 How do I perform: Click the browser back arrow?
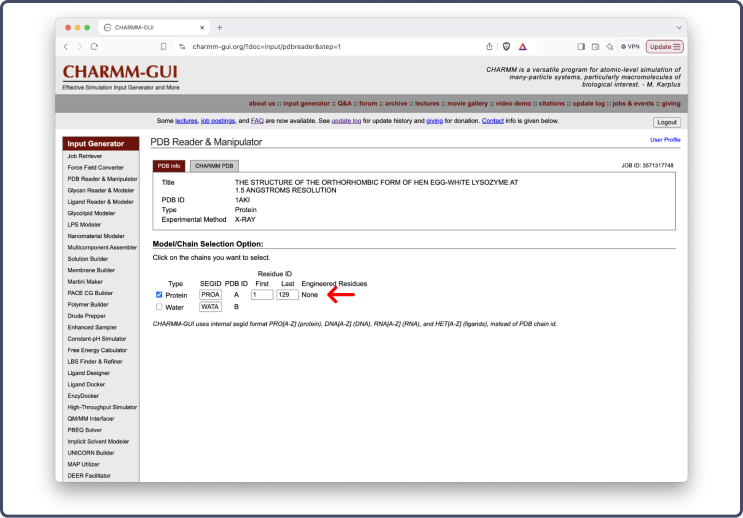click(x=66, y=47)
